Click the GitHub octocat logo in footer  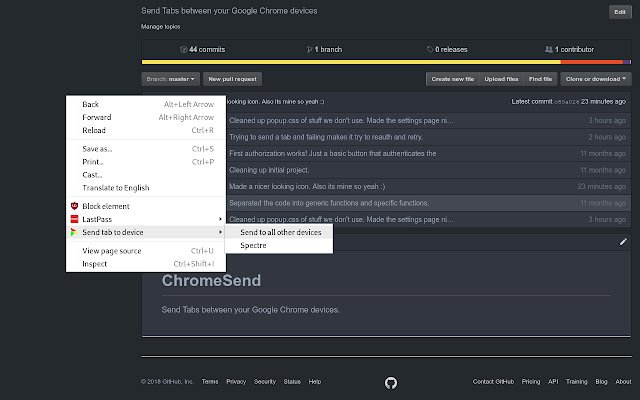click(391, 382)
